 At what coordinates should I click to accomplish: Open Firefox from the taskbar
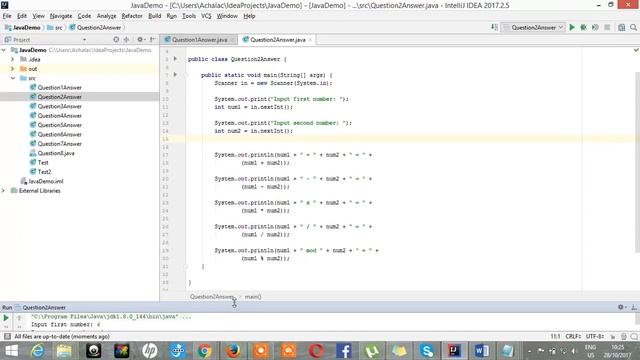click(x=233, y=351)
